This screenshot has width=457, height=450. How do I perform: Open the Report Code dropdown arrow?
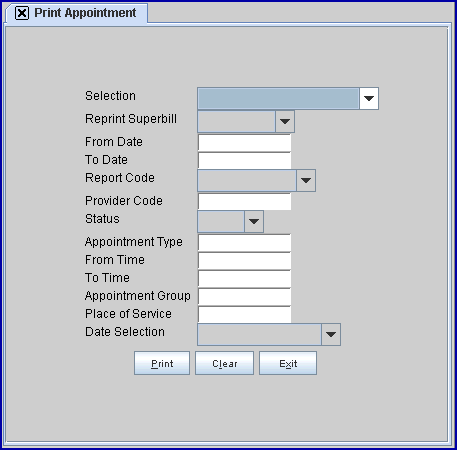[306, 180]
